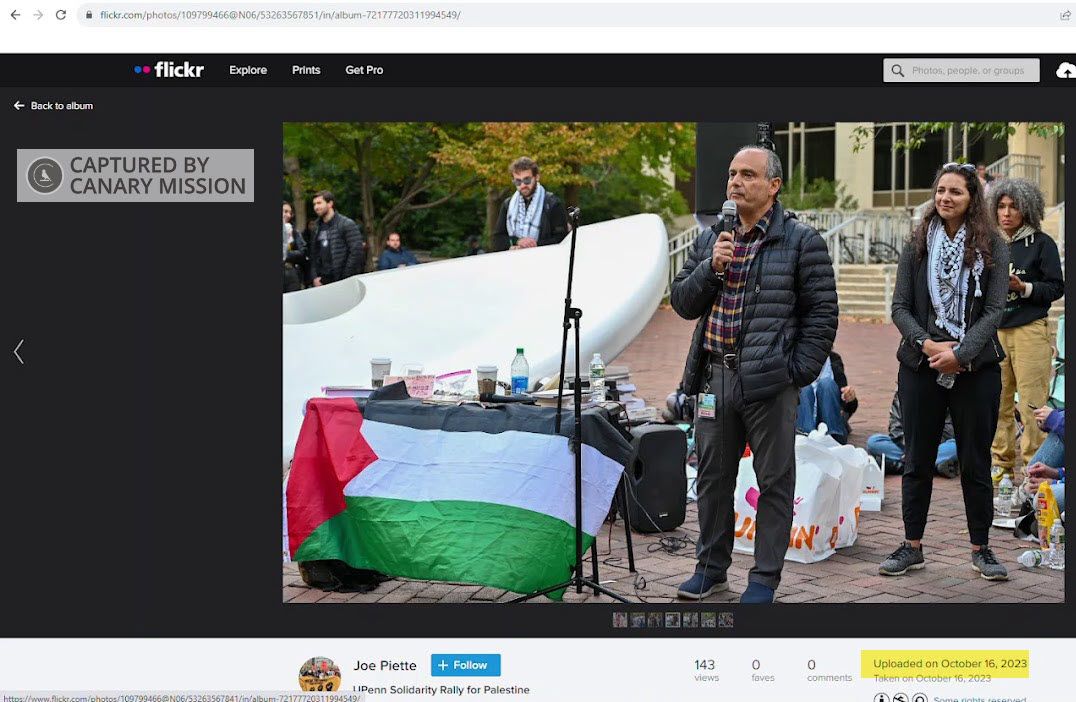Click the browser back navigation arrow
Viewport: 1076px width, 702px height.
pyautogui.click(x=16, y=15)
